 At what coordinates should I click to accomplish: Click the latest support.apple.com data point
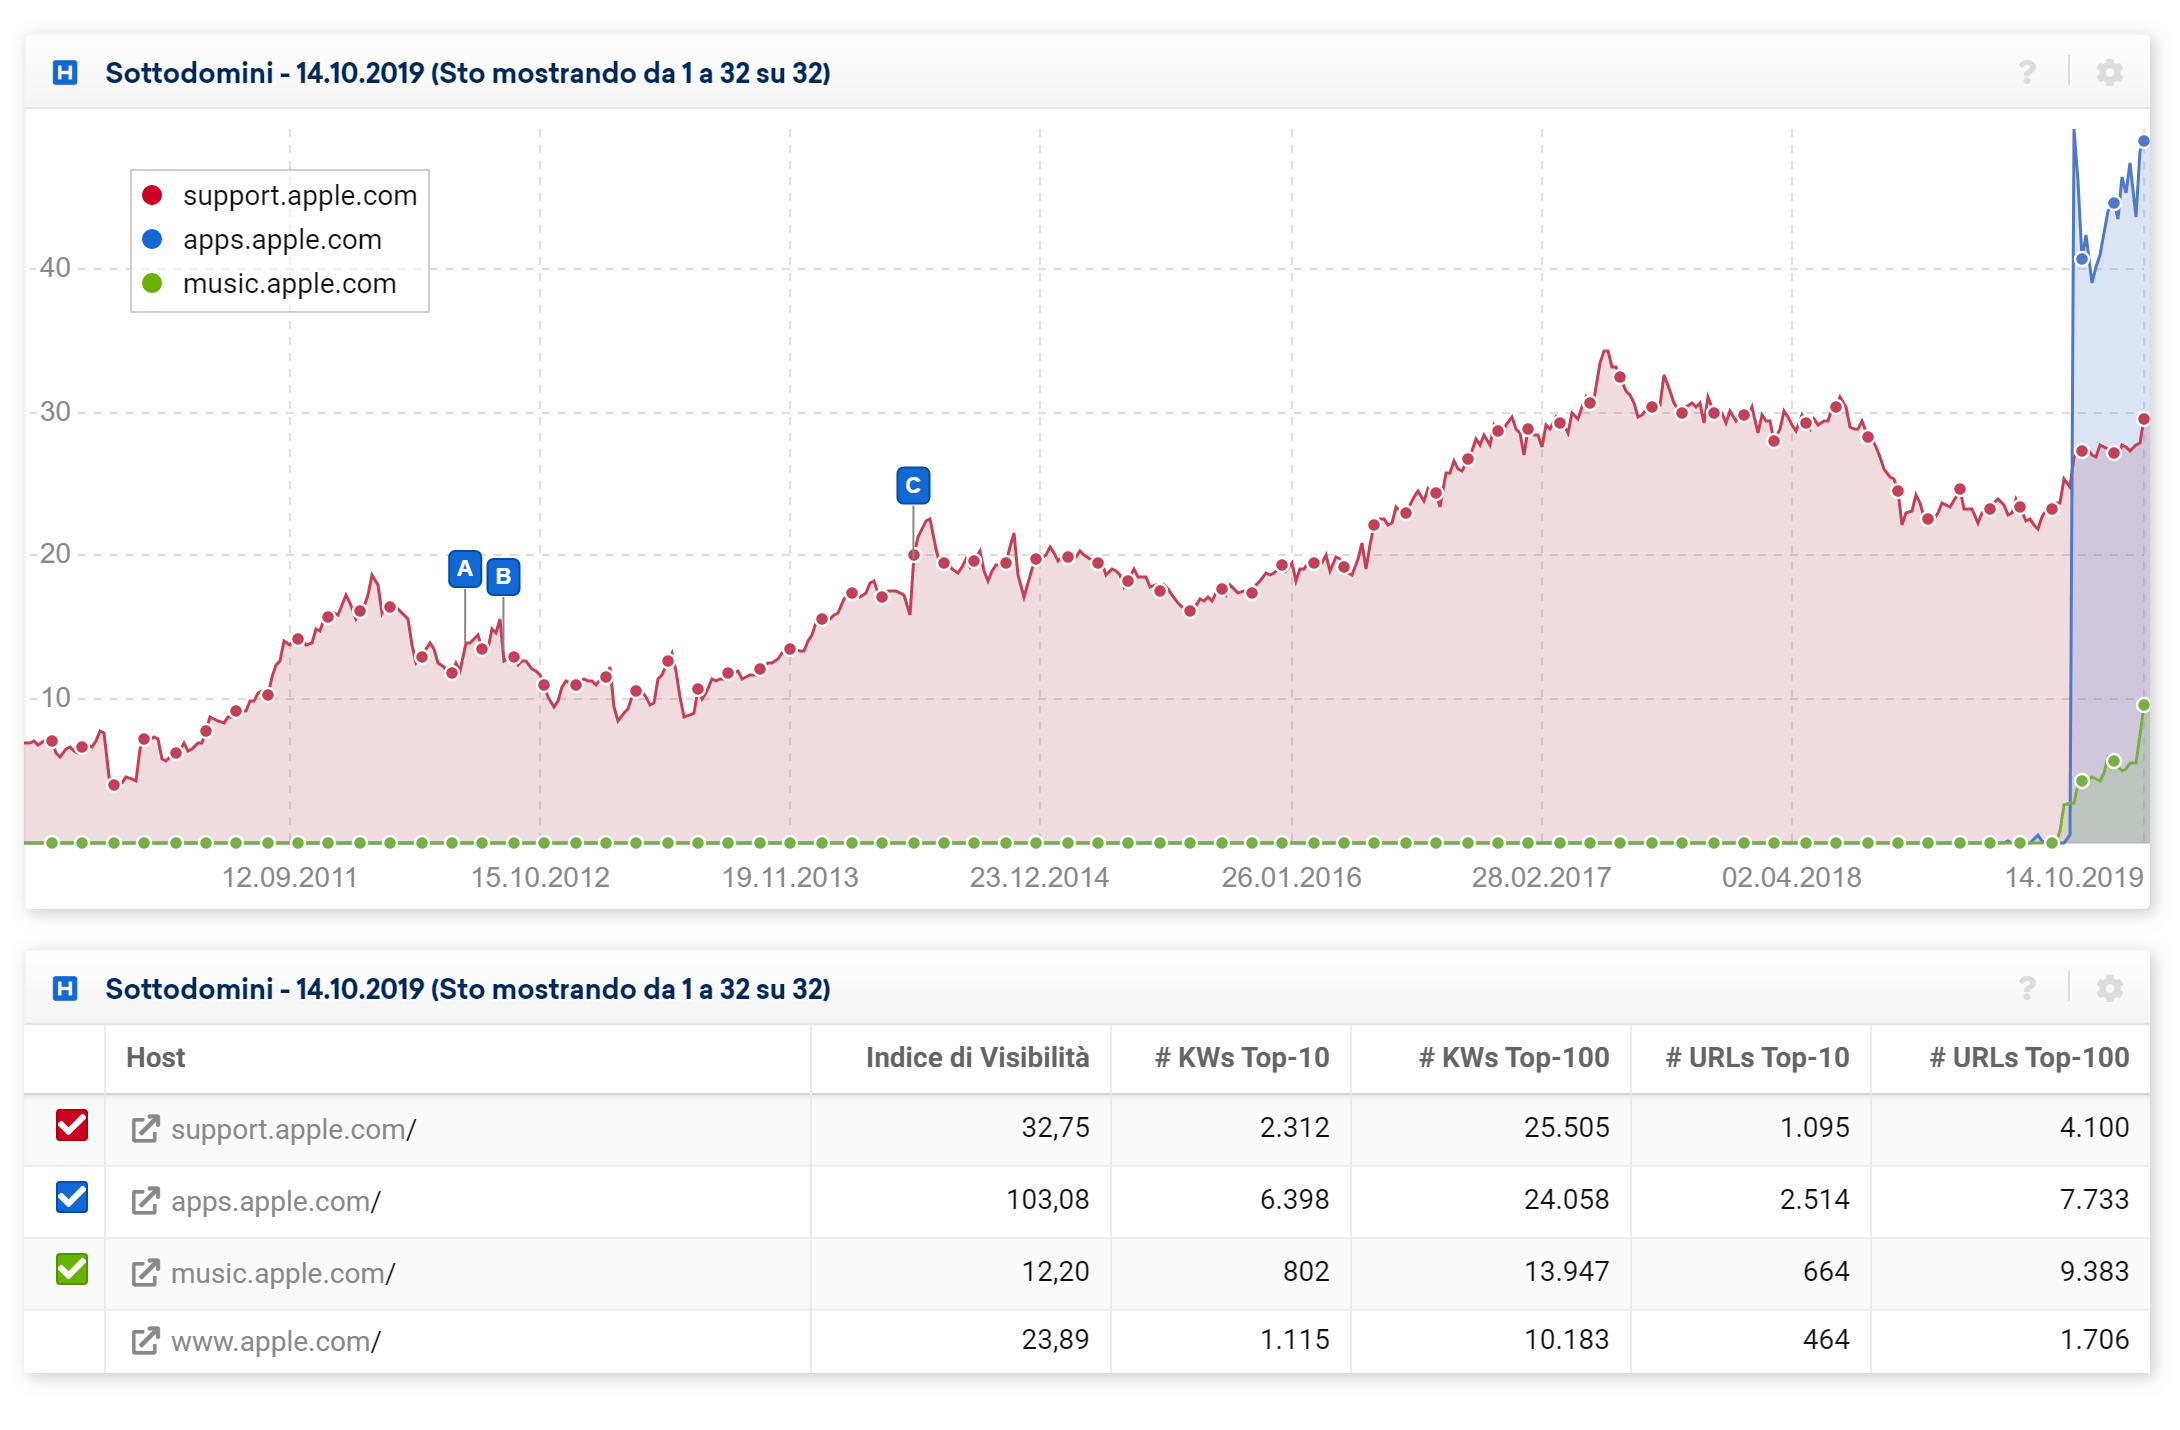2144,419
